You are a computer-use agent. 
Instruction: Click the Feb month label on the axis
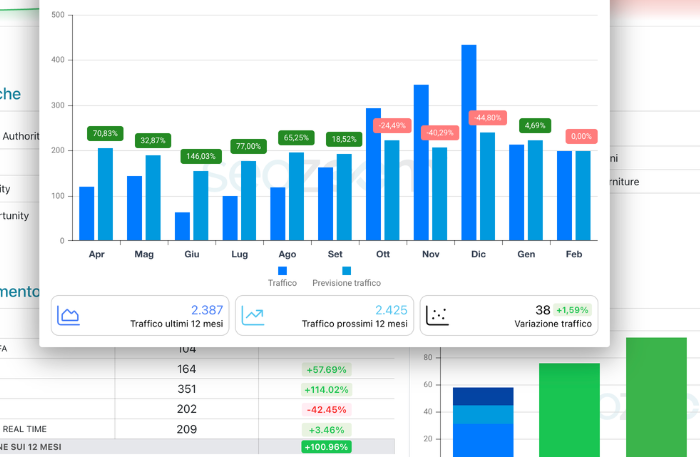click(x=574, y=254)
